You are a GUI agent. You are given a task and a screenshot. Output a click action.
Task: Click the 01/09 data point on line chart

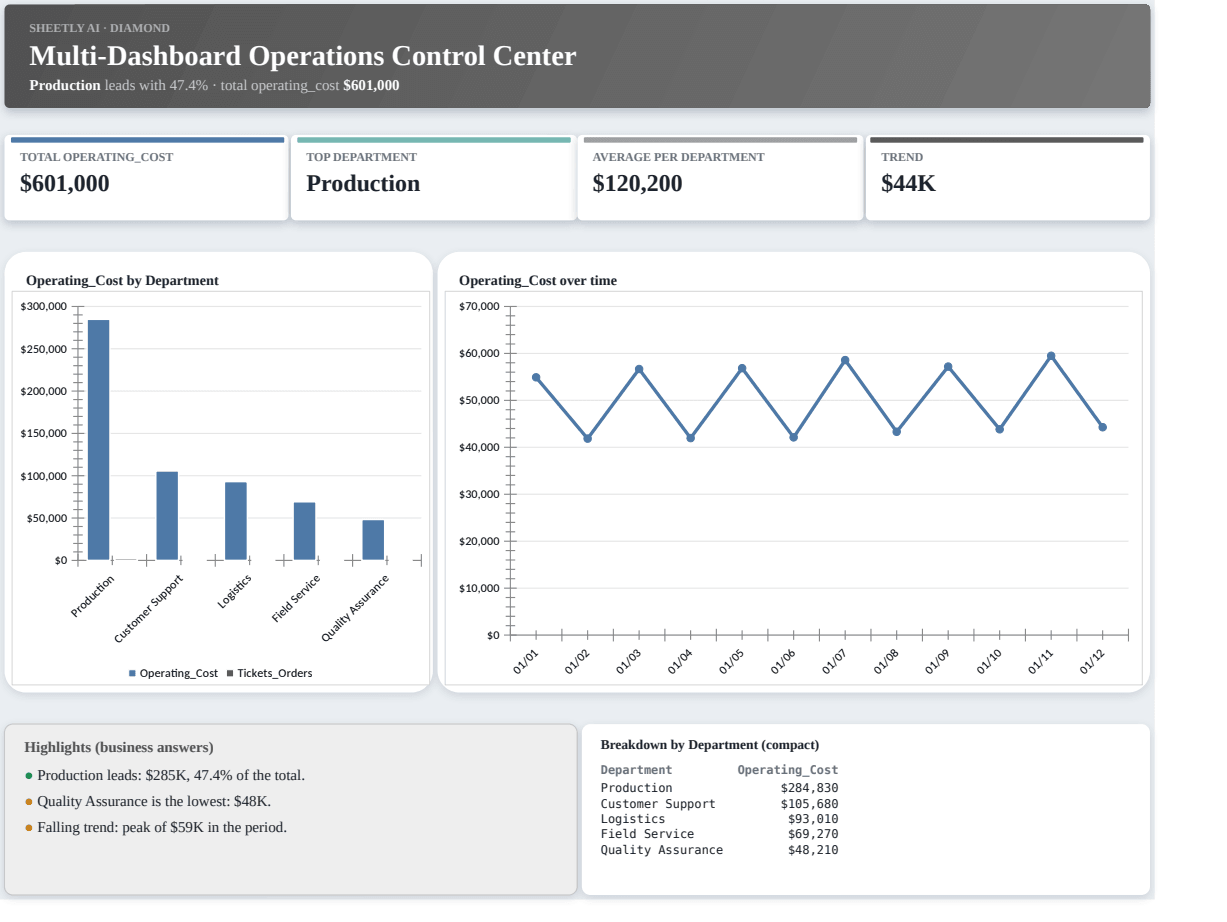click(948, 366)
